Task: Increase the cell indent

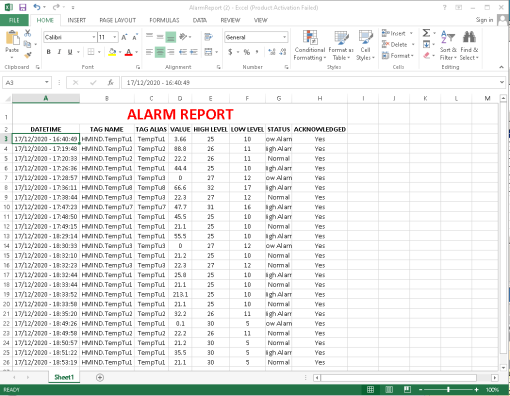Action: 194,52
